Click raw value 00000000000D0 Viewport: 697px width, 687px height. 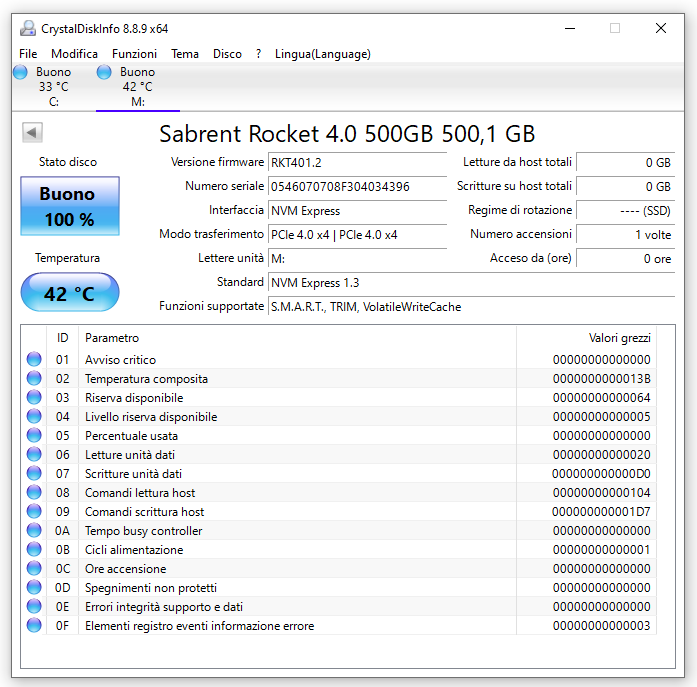point(601,474)
